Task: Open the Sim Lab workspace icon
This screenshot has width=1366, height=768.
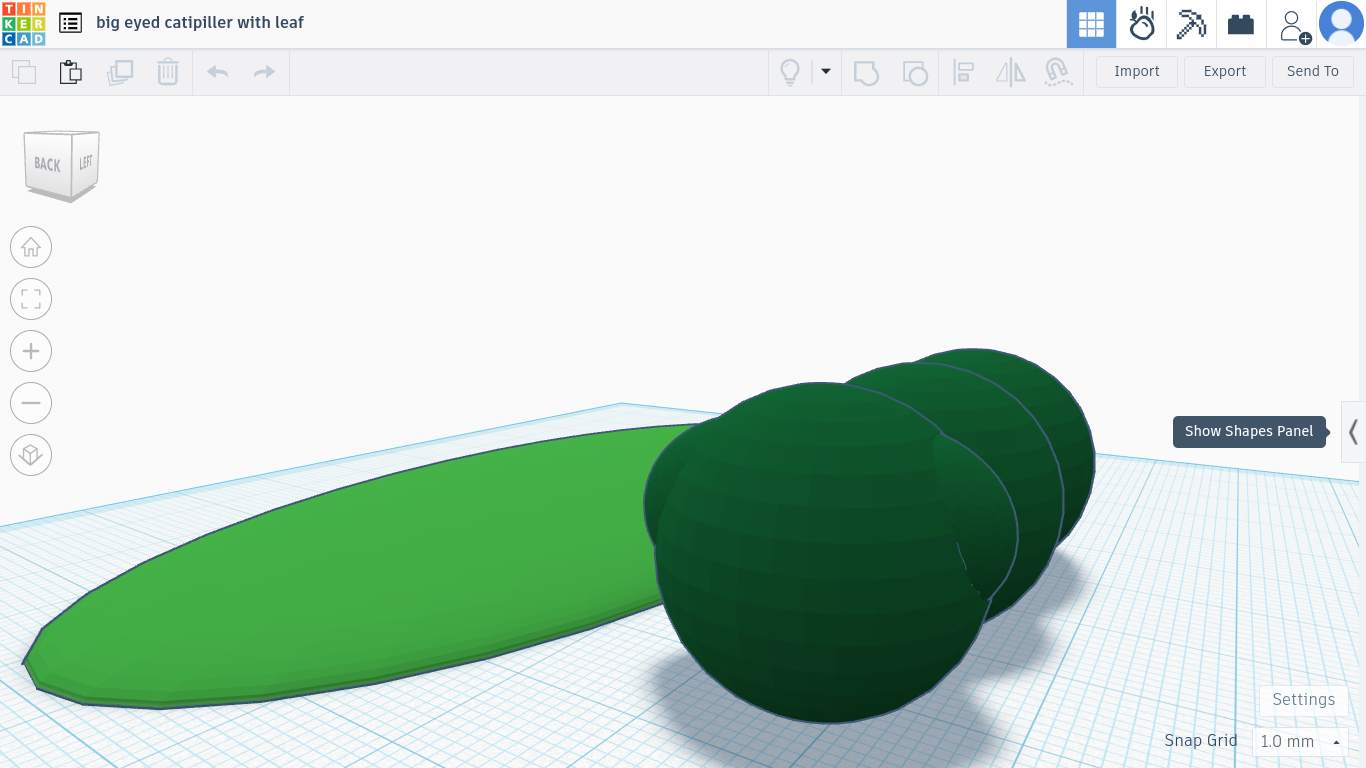Action: click(1142, 24)
